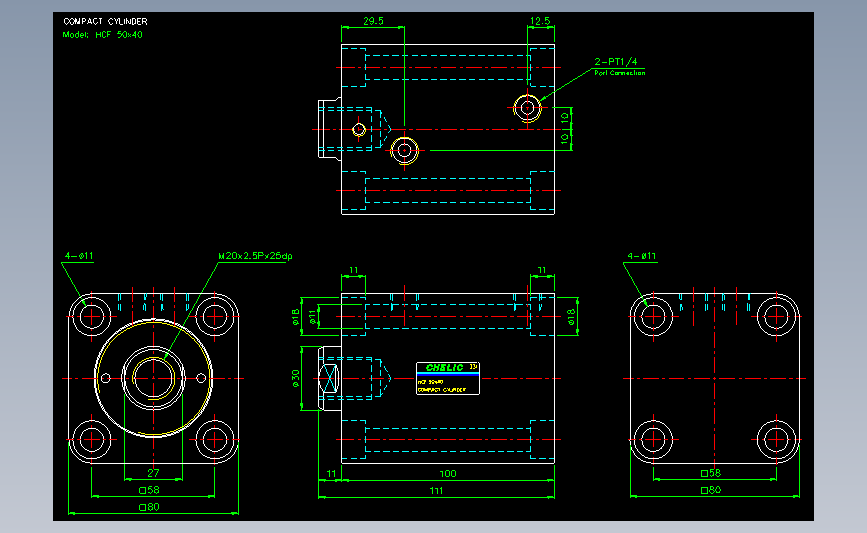
Task: Click the "COMPACT CYLINDER" title text
Action: pos(105,22)
